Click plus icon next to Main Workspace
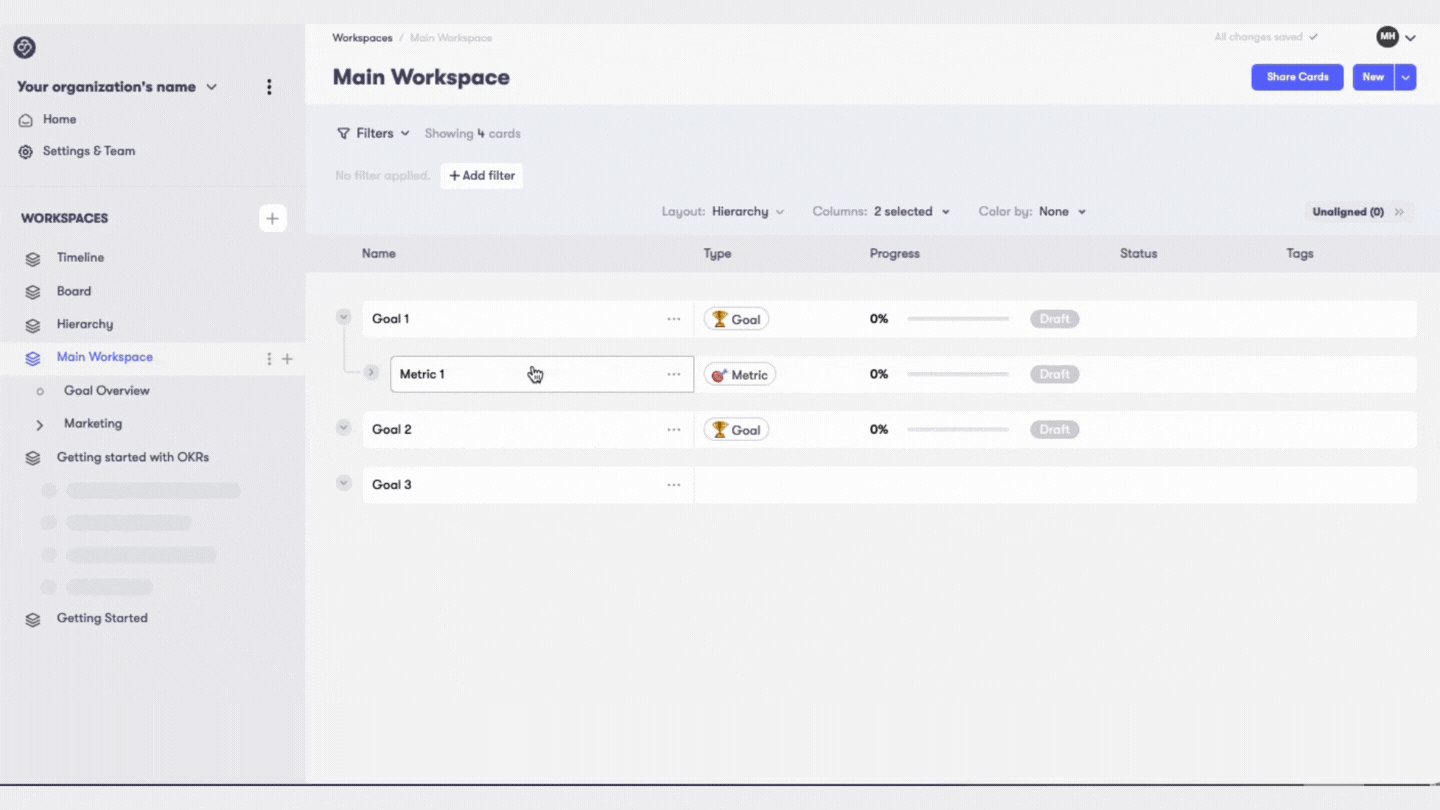This screenshot has width=1440, height=810. pyautogui.click(x=287, y=358)
